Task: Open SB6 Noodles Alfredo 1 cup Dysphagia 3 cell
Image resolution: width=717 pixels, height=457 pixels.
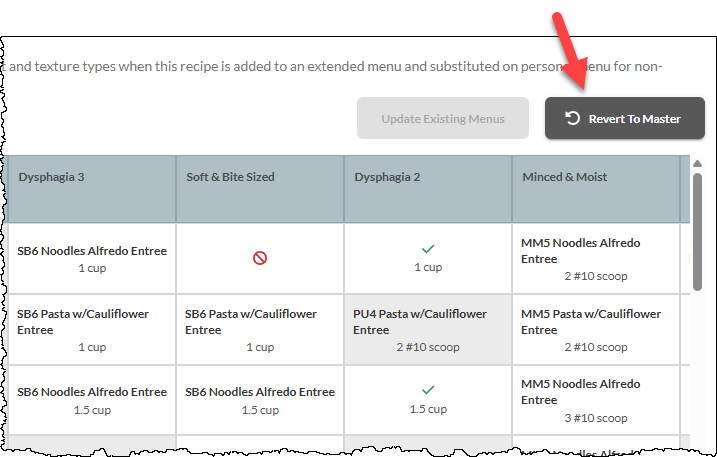Action: [x=92, y=258]
